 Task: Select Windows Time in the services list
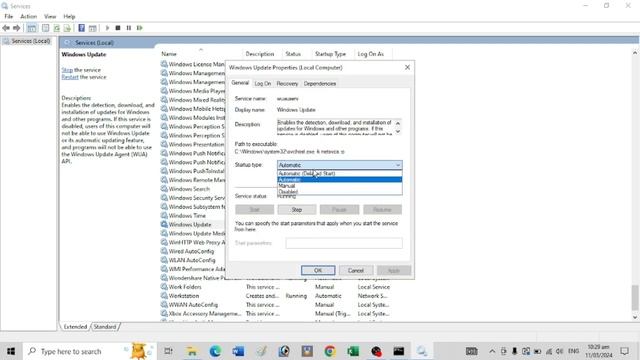[x=187, y=216]
